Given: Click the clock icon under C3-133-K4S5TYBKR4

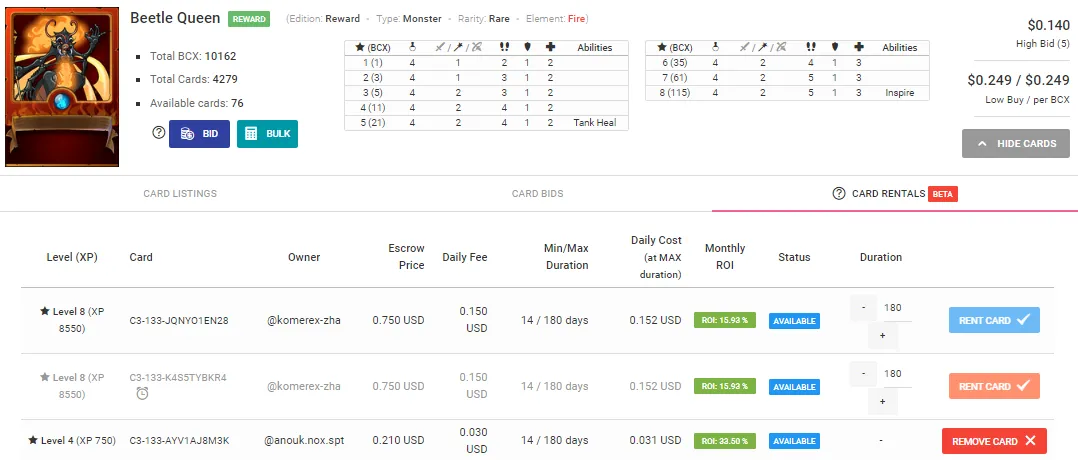Looking at the screenshot, I should (x=142, y=393).
